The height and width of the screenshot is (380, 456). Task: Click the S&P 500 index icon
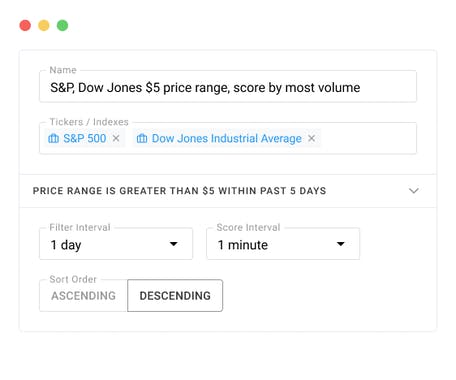coord(53,138)
